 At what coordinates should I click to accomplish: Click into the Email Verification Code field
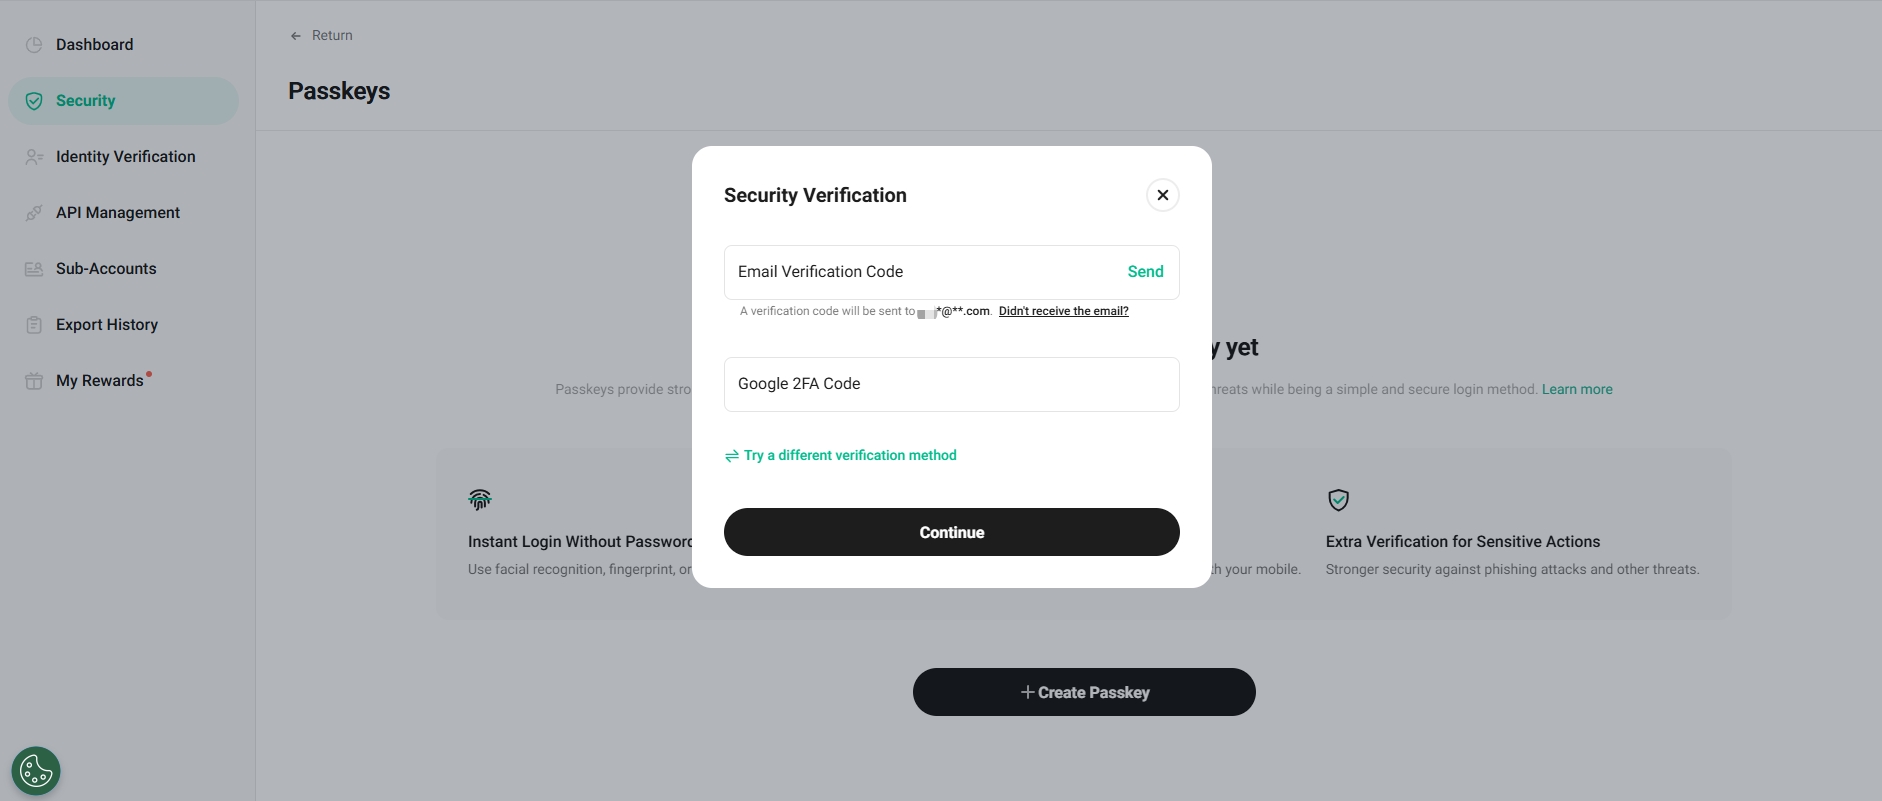click(x=920, y=272)
